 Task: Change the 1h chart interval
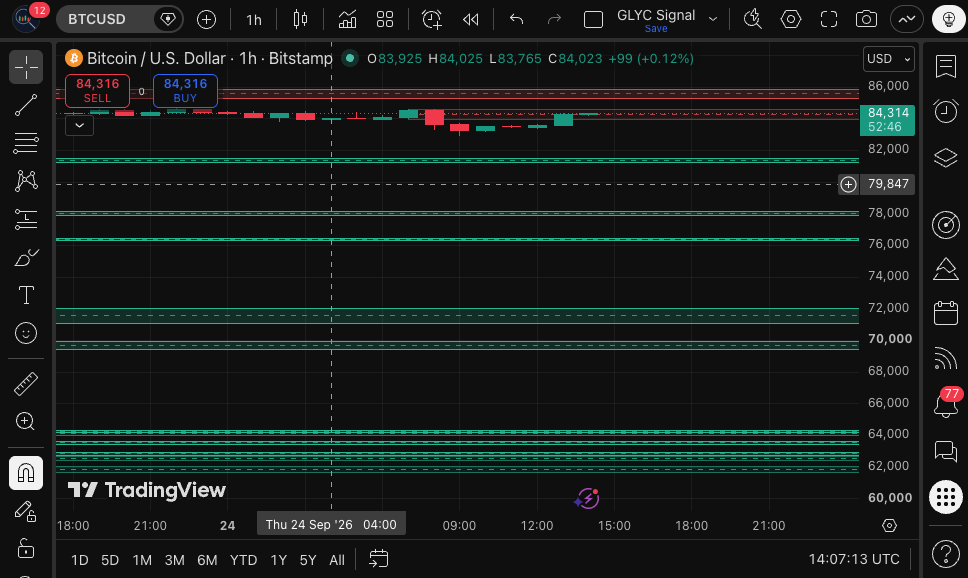254,20
